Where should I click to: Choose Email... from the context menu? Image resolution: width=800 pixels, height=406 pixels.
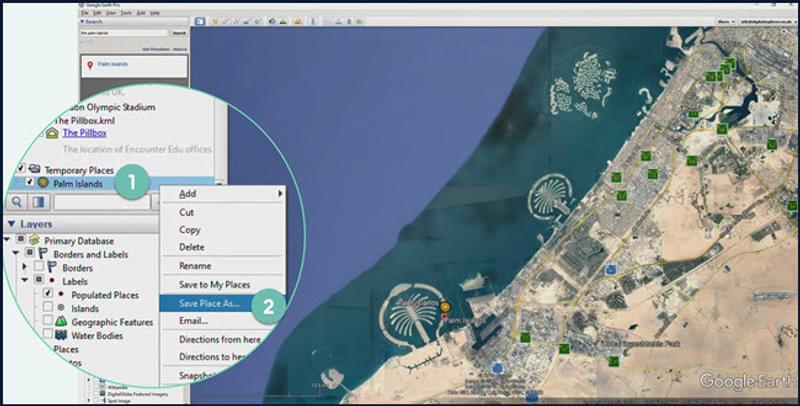pos(193,321)
